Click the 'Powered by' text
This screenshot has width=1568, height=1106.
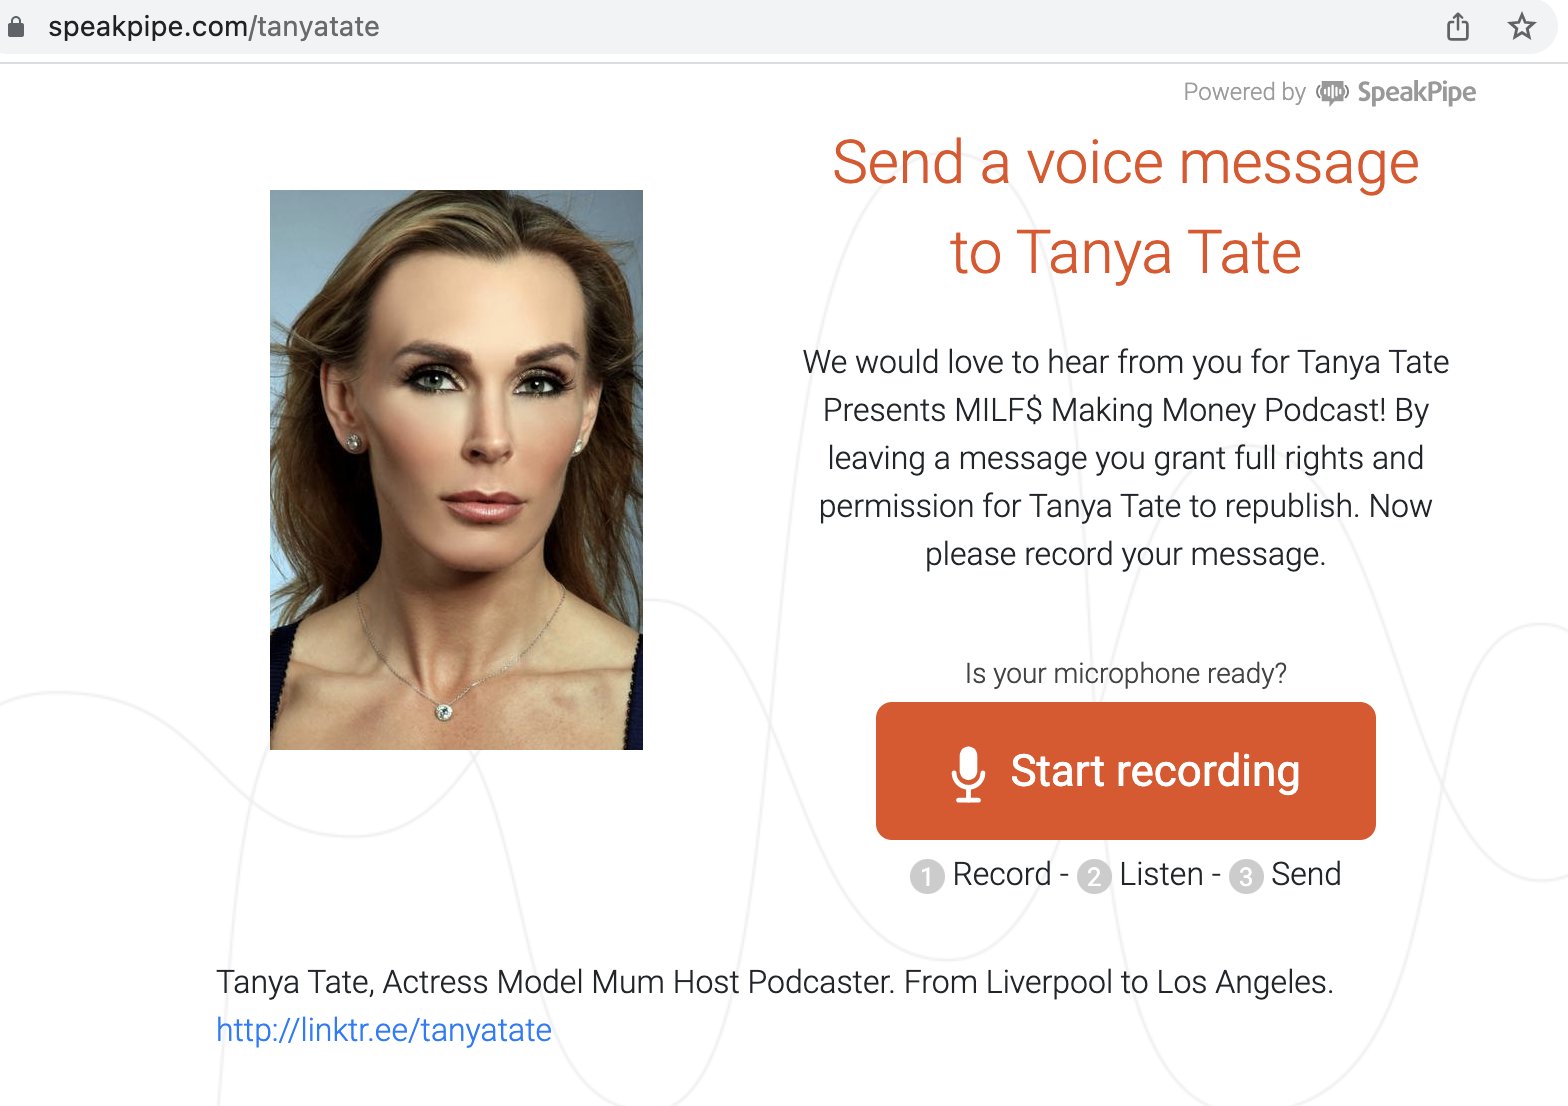pos(1244,92)
